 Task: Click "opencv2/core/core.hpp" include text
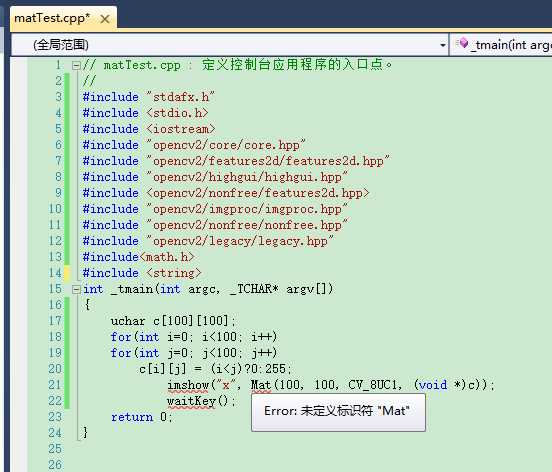pos(226,145)
